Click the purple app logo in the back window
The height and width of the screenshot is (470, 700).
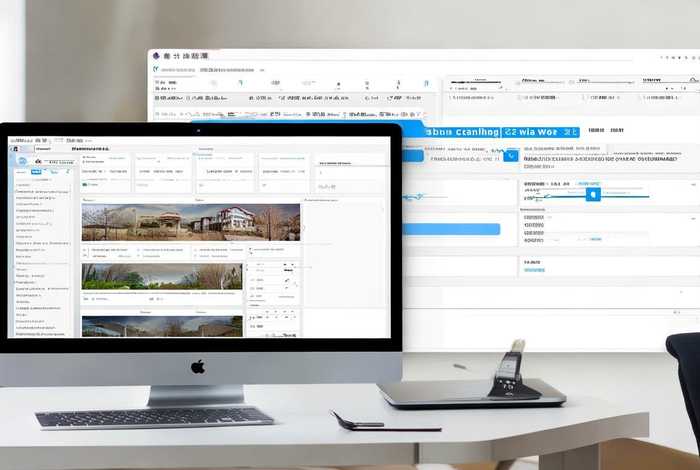(x=157, y=57)
